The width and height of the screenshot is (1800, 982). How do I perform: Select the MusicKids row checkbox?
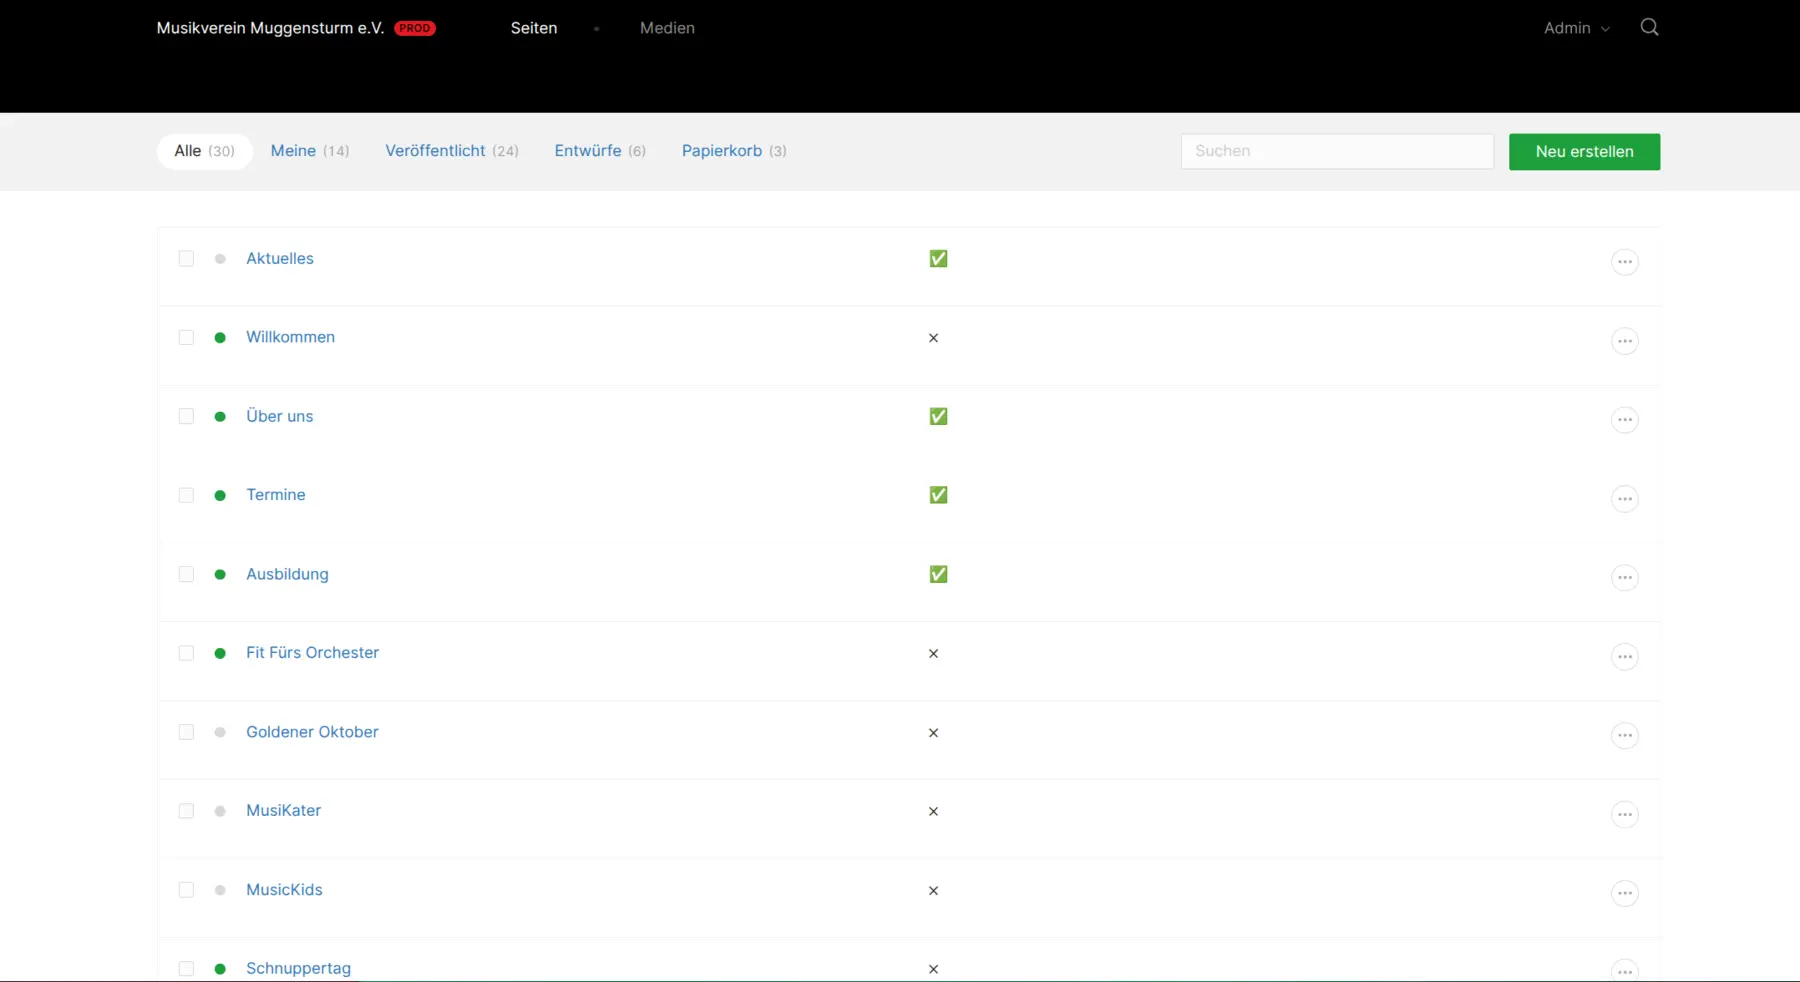pyautogui.click(x=186, y=890)
